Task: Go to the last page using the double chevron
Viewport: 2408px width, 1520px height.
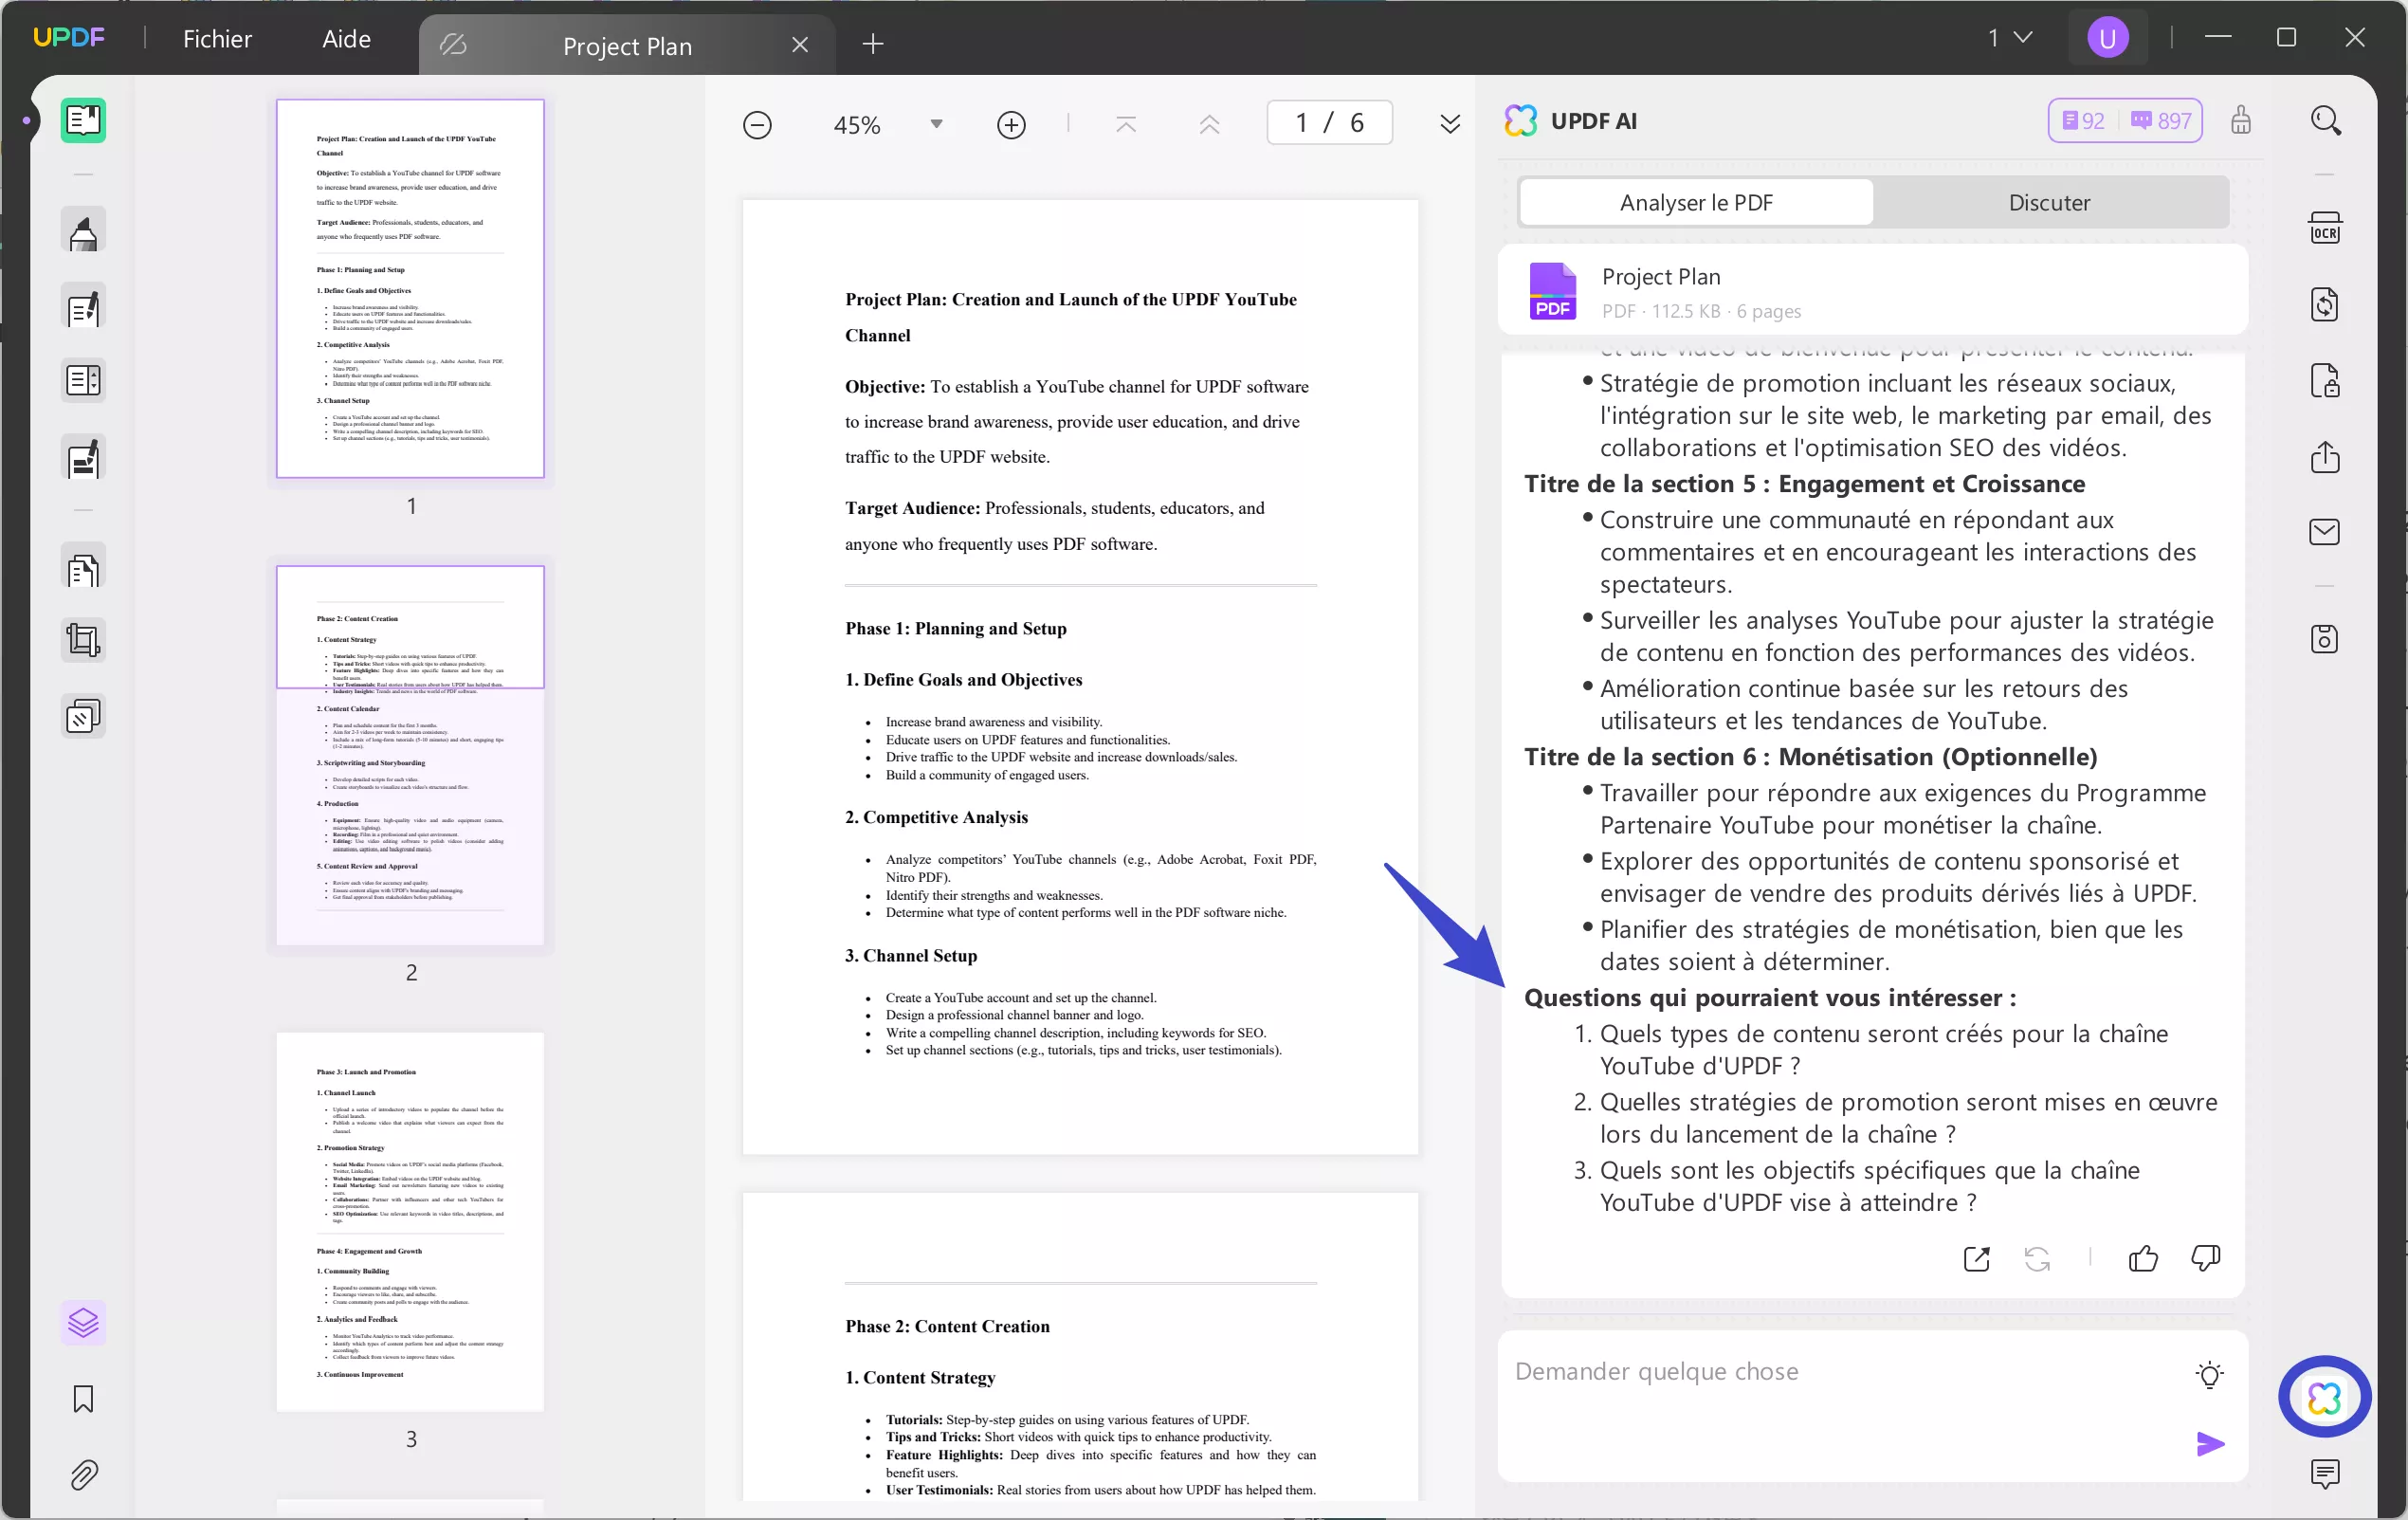Action: [x=1449, y=124]
